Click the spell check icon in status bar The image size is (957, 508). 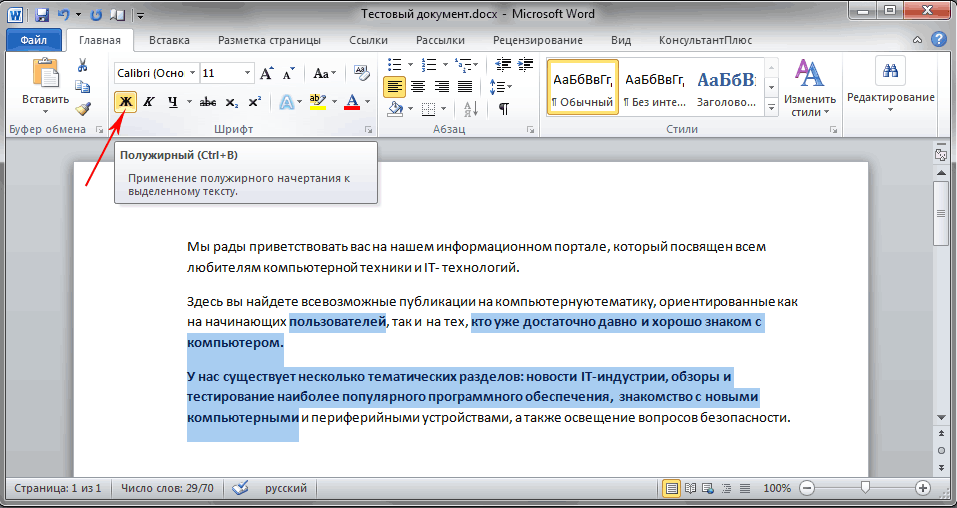[x=241, y=488]
